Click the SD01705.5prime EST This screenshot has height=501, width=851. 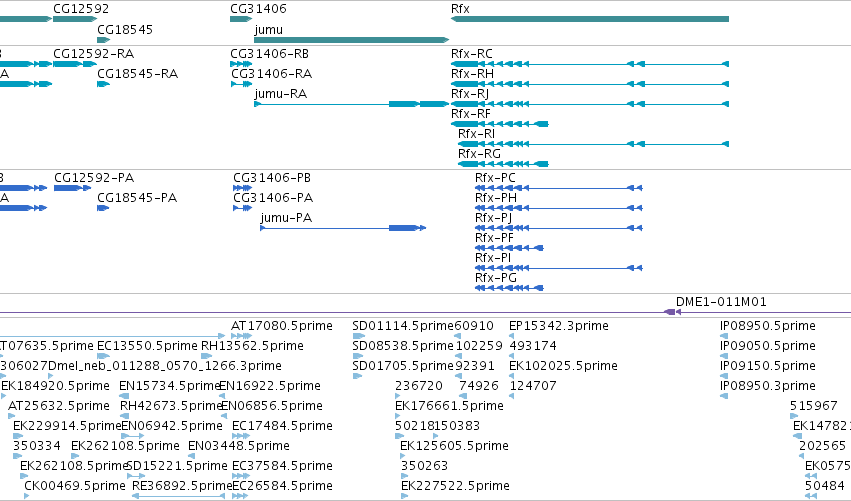tap(357, 376)
